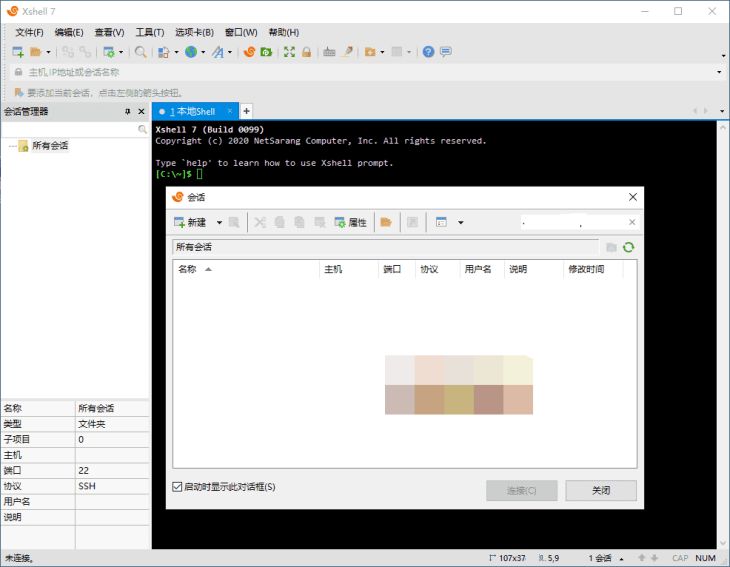Expand the Font icon dropdown arrow
The image size is (730, 567).
(230, 52)
